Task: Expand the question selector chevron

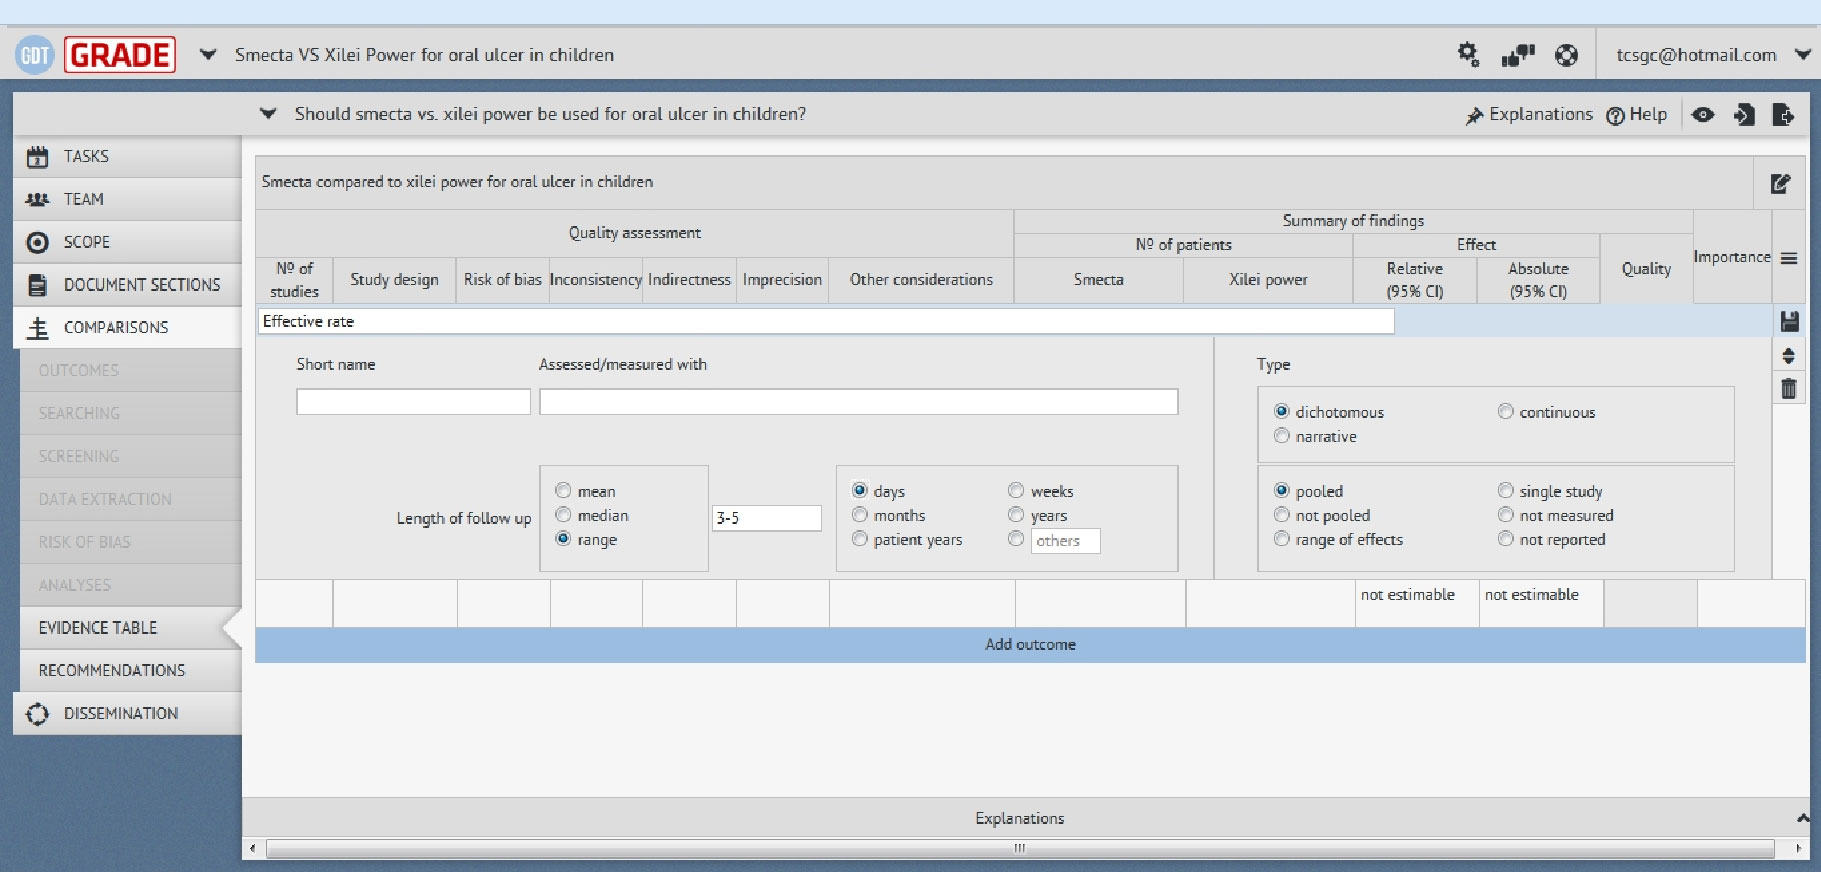Action: [268, 114]
